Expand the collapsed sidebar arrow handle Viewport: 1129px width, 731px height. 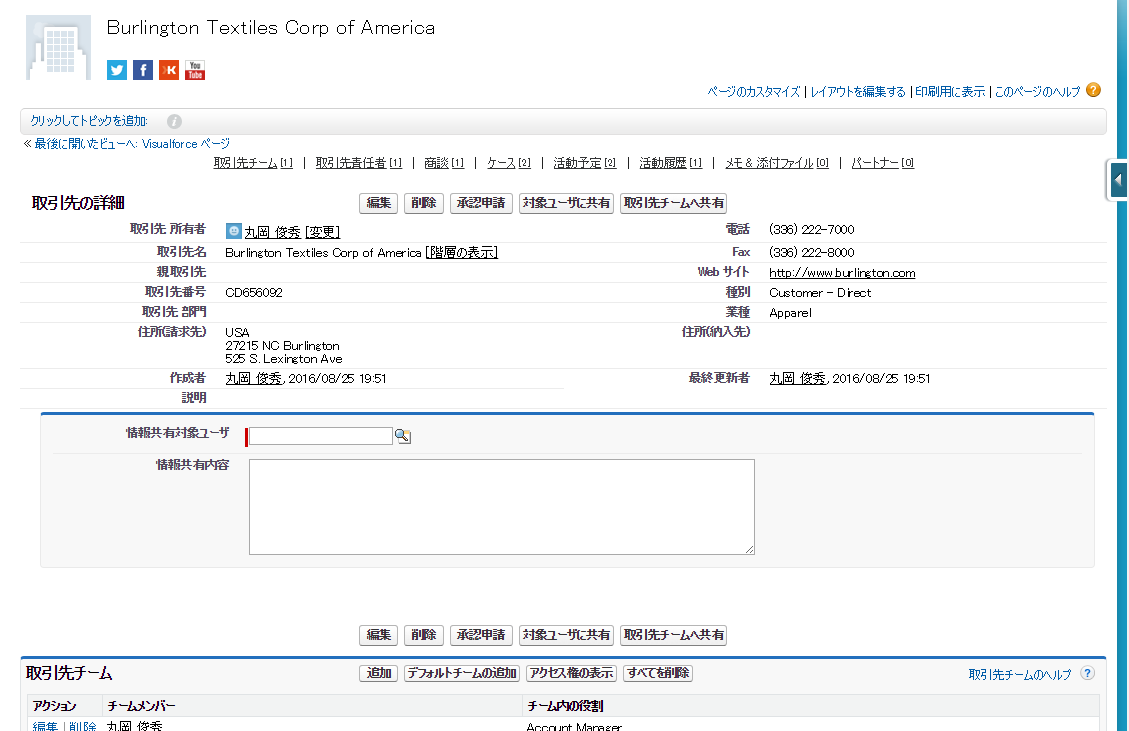[x=1117, y=180]
